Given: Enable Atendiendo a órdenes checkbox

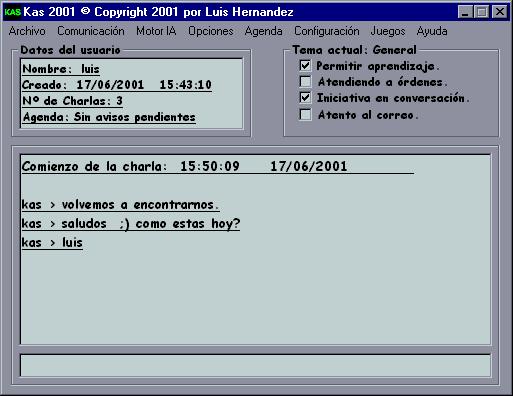Looking at the screenshot, I should point(305,82).
